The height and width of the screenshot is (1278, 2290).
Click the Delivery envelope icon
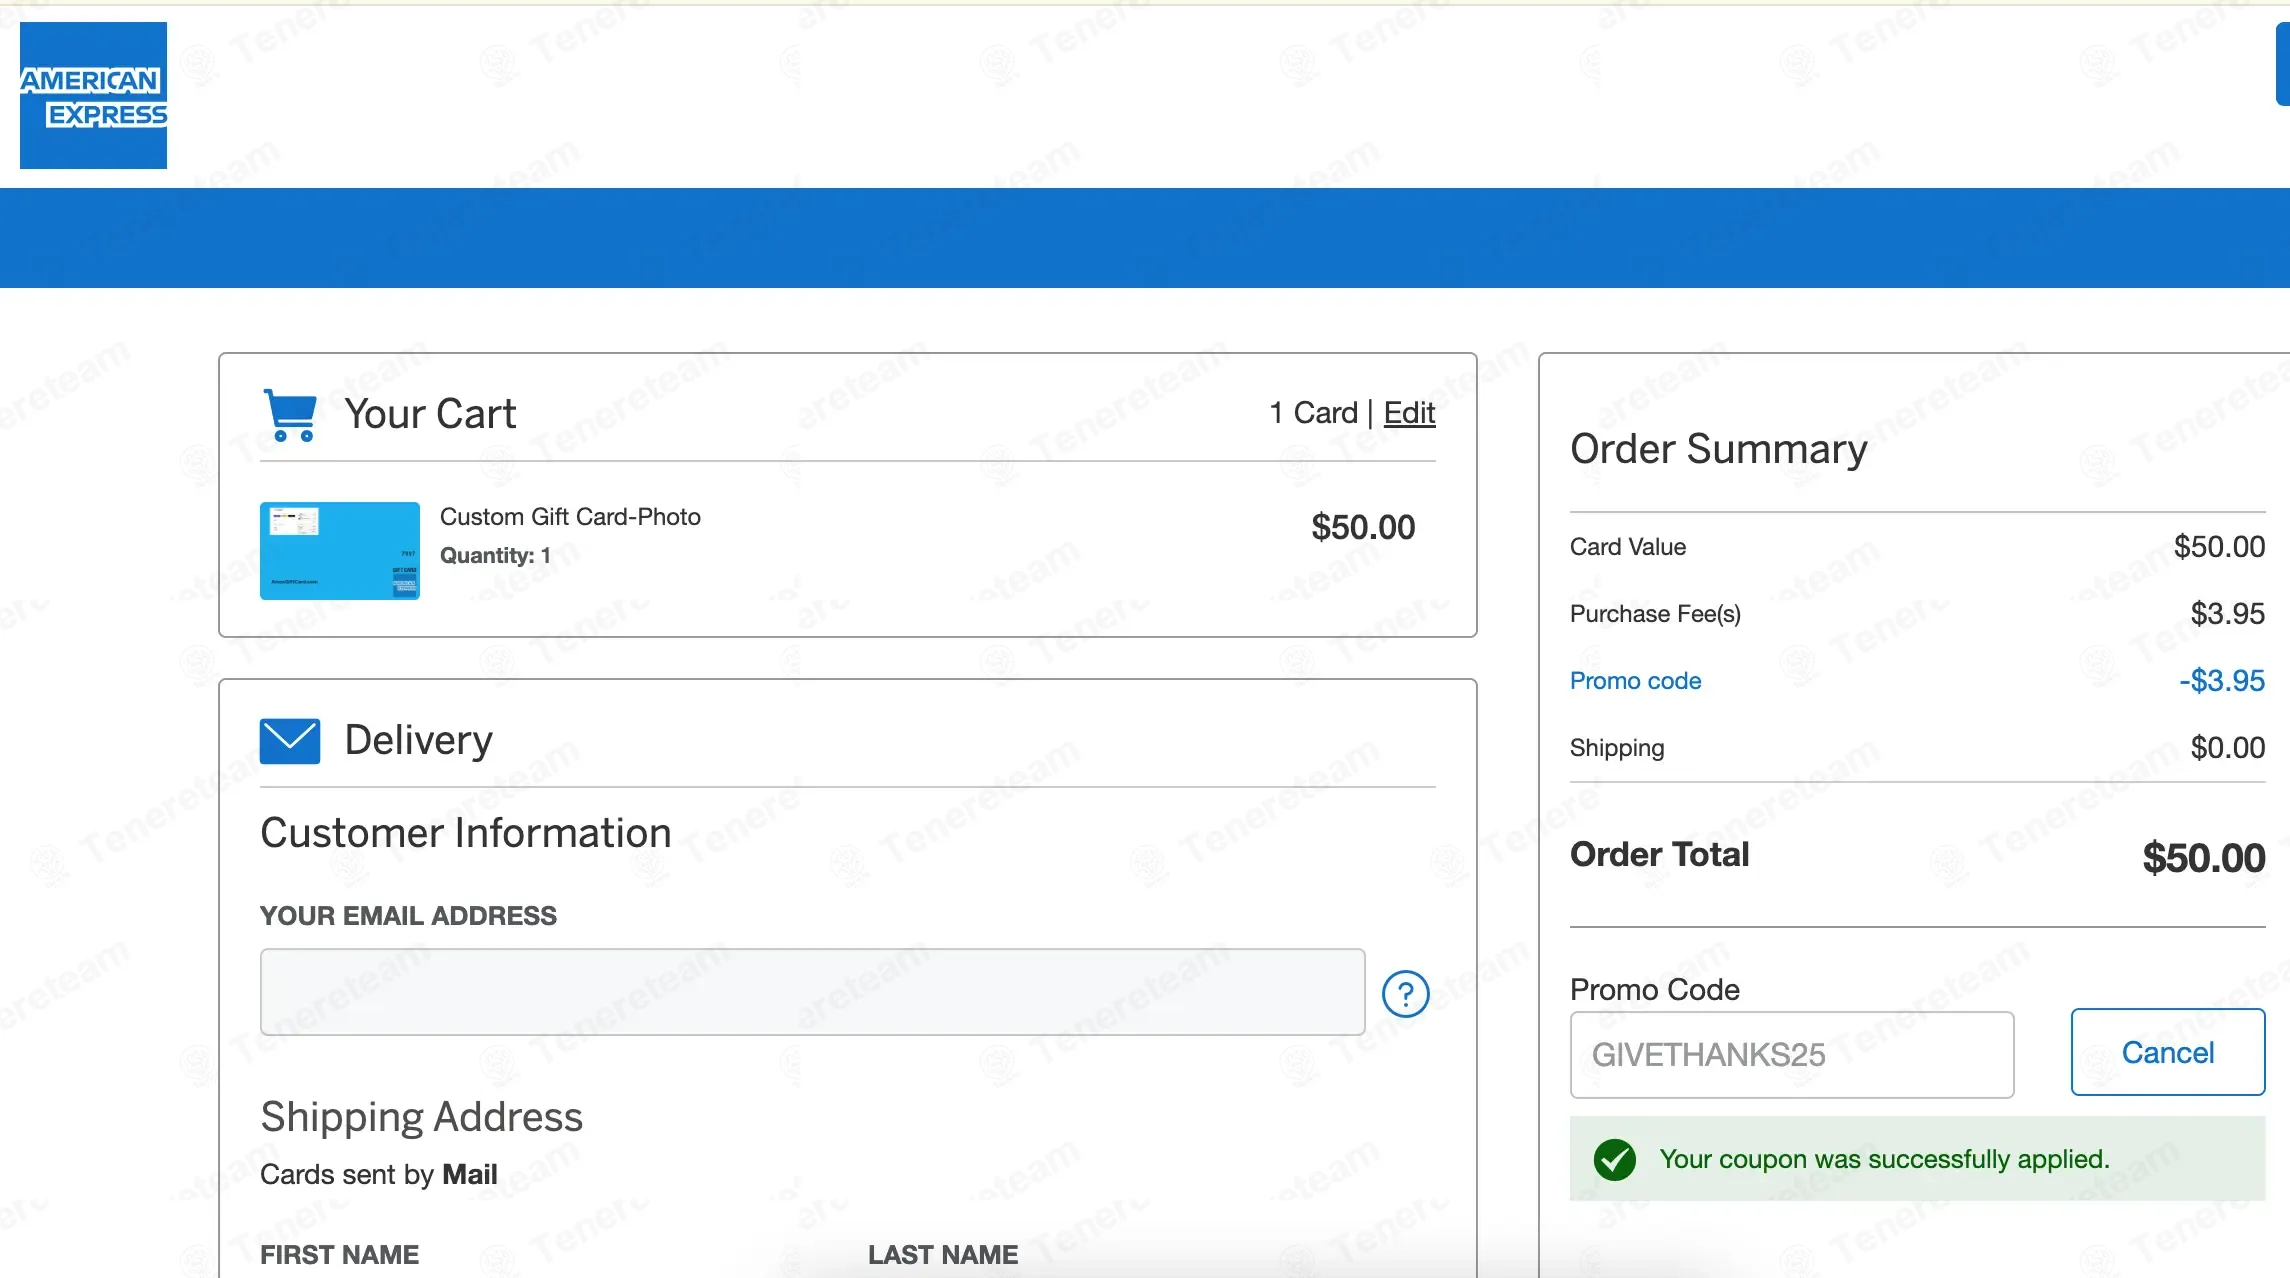(x=290, y=741)
